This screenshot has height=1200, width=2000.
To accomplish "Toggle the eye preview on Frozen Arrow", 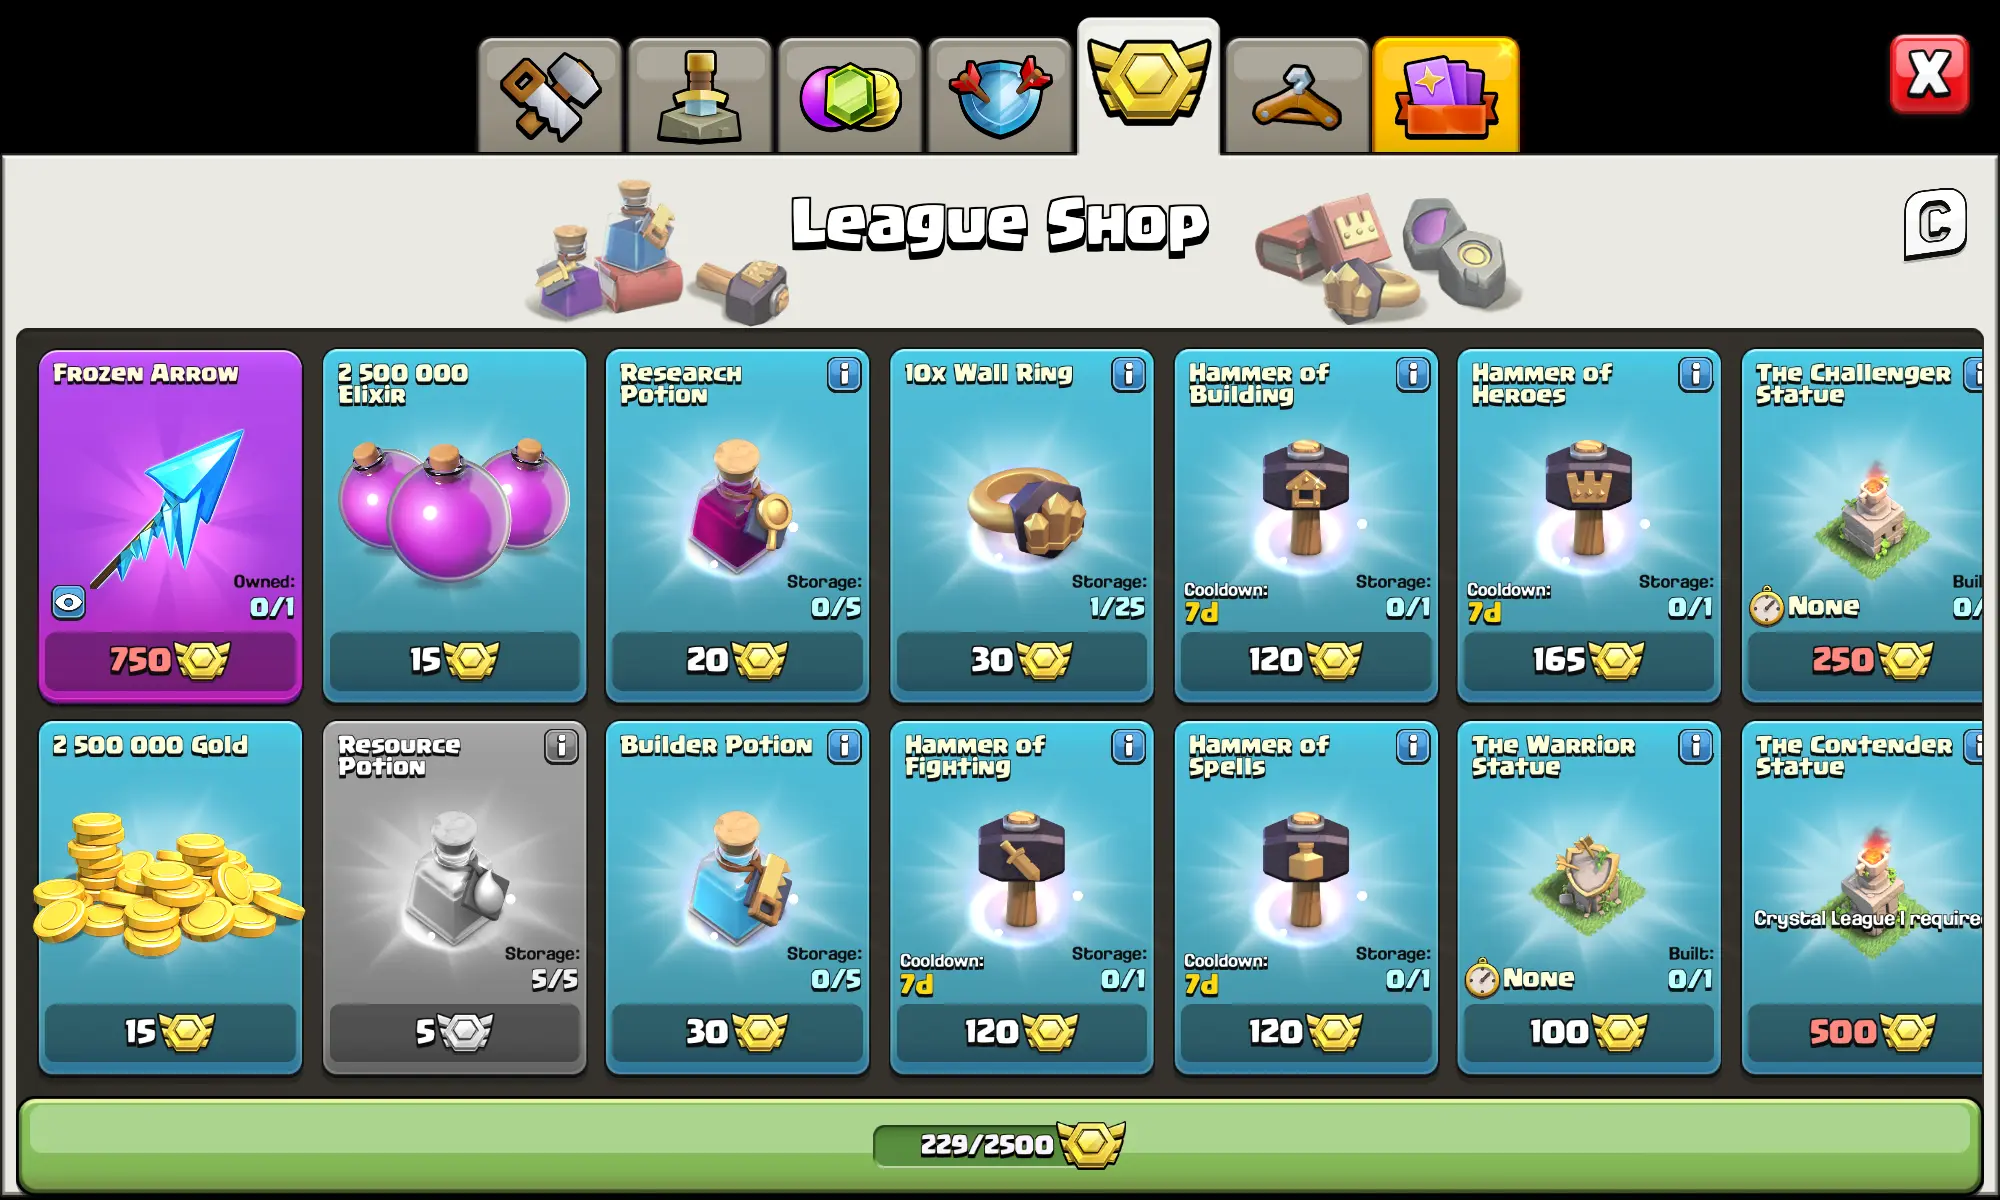I will tap(69, 602).
